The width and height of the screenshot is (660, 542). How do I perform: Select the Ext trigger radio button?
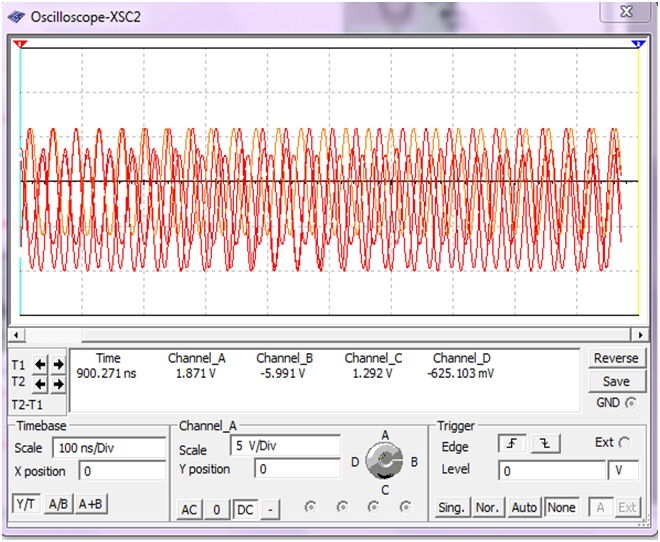625,443
